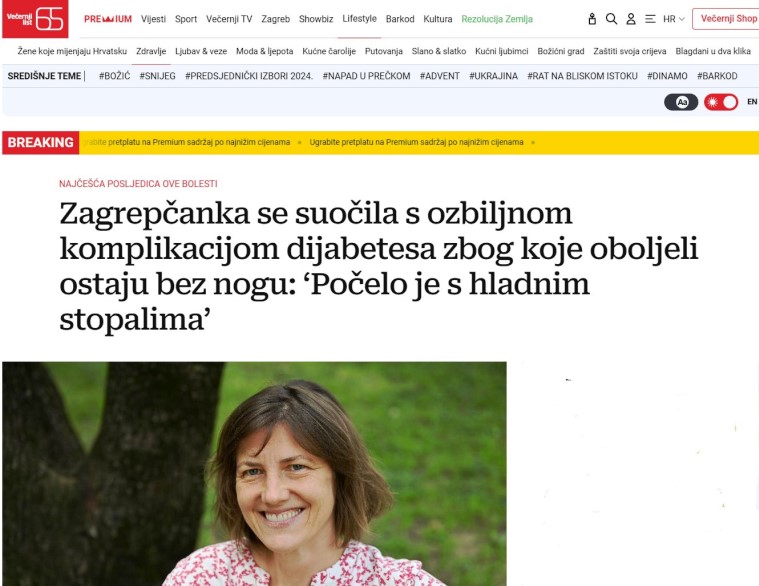Select the Zdravlje subsection tab
Screen dimensions: 759x586
point(151,51)
